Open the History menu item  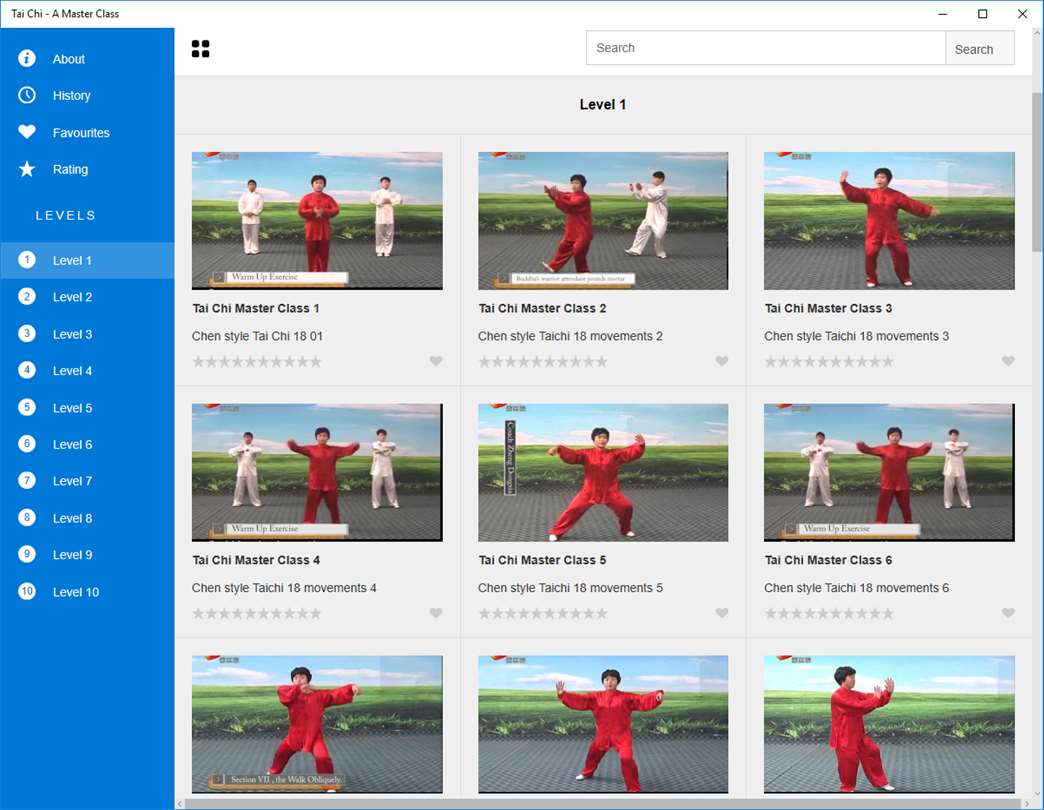coord(87,95)
